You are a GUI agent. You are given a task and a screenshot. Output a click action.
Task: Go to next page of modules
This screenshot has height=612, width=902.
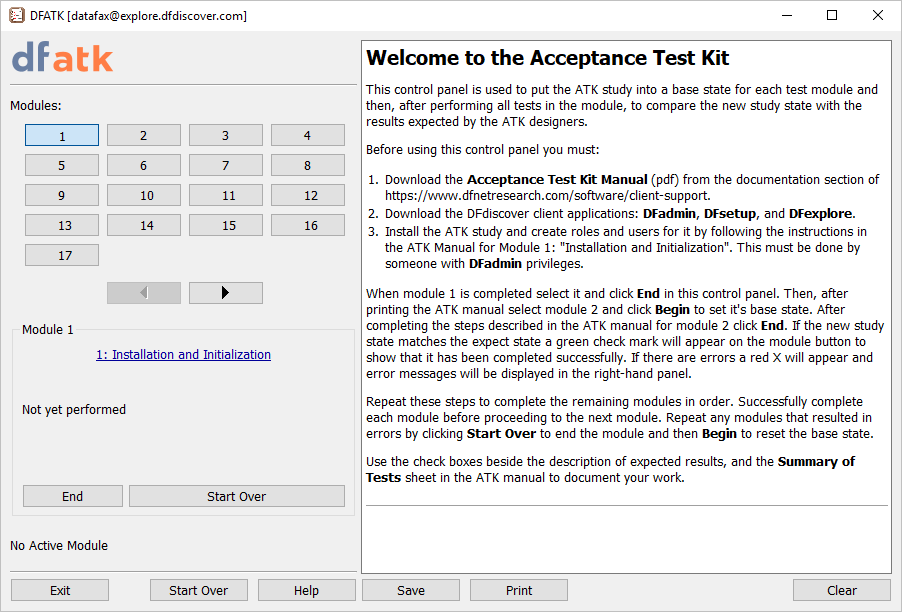tap(225, 293)
